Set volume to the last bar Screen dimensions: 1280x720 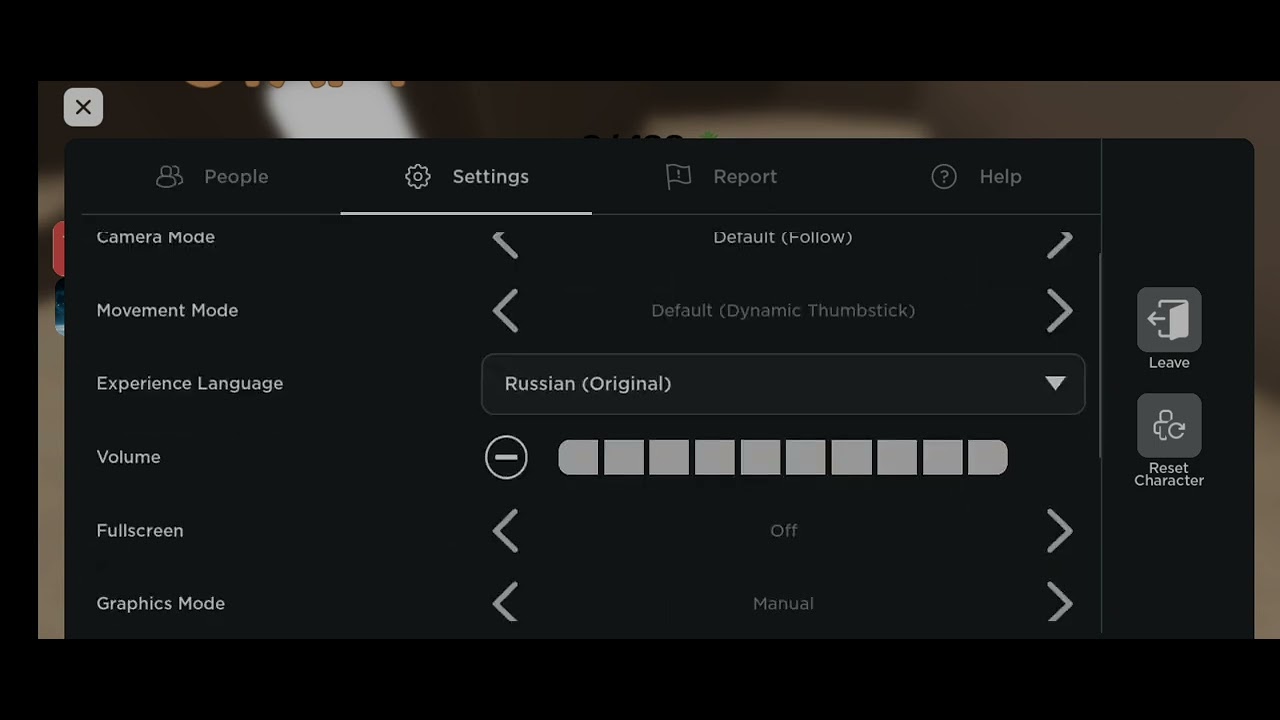(x=988, y=458)
